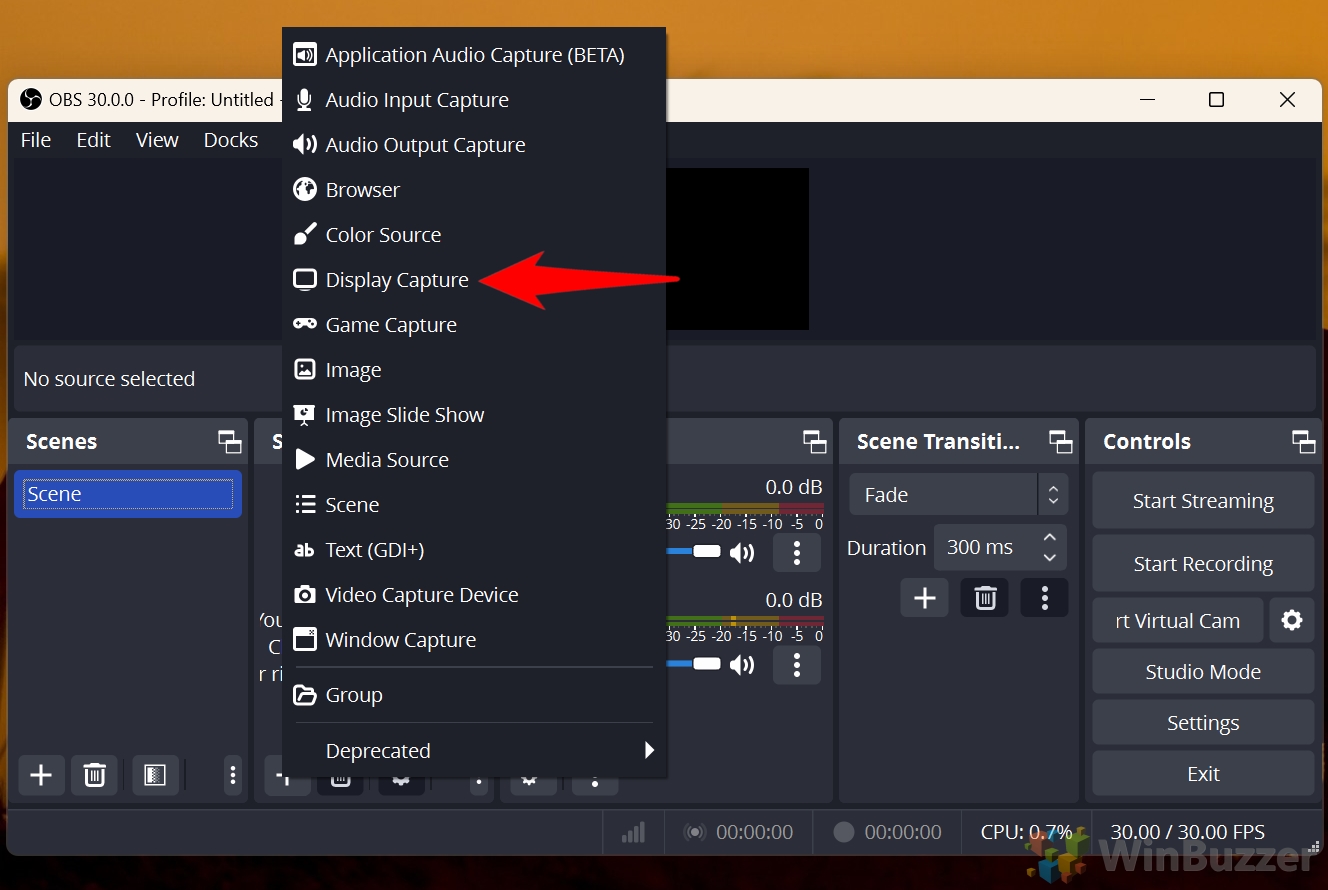Enable Studio Mode
Image resolution: width=1328 pixels, height=890 pixels.
[1203, 672]
